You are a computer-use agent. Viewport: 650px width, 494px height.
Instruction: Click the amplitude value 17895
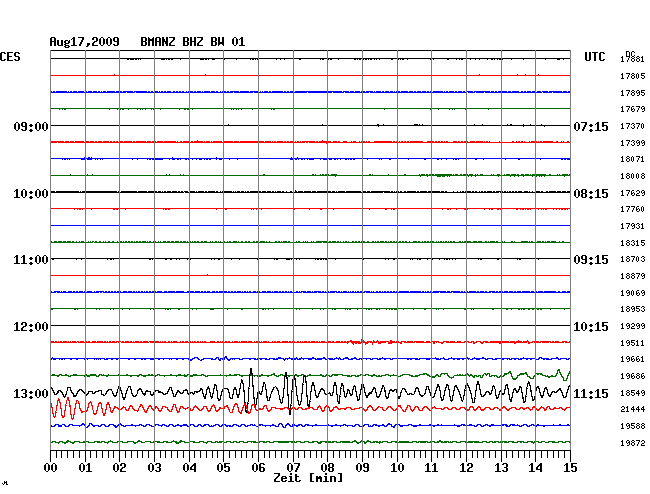point(633,93)
